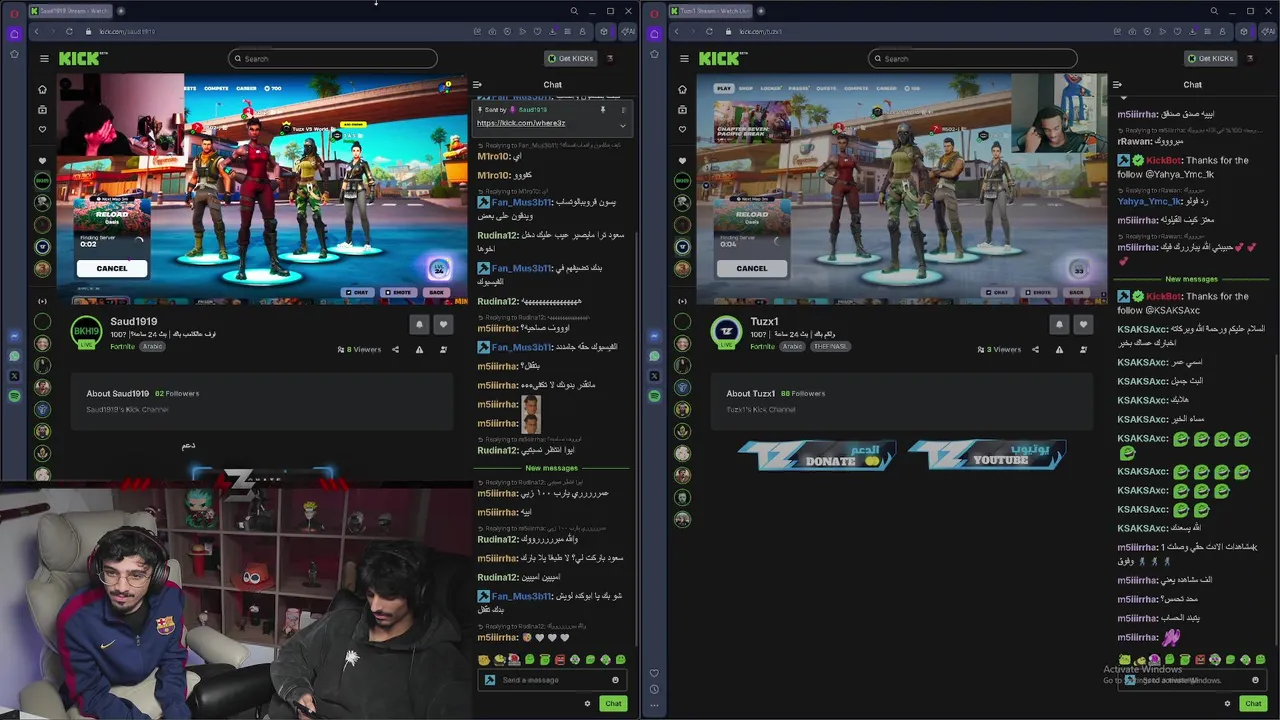Focus the Search field in right Kick window
Viewport: 1280px width, 720px height.
coord(973,58)
